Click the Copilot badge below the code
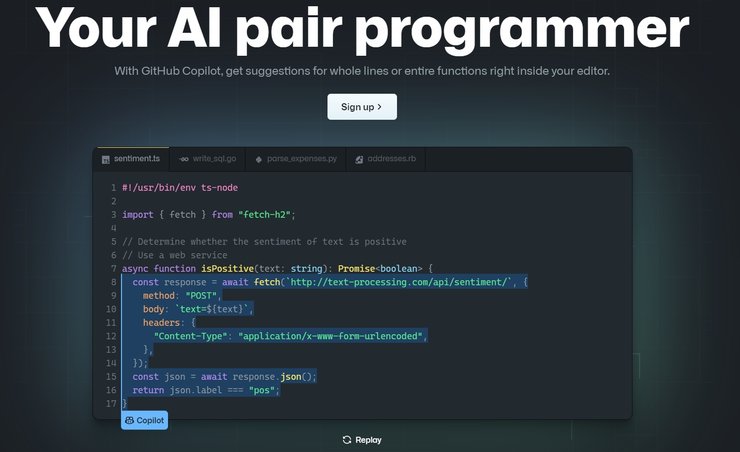The image size is (740, 452). [x=144, y=420]
